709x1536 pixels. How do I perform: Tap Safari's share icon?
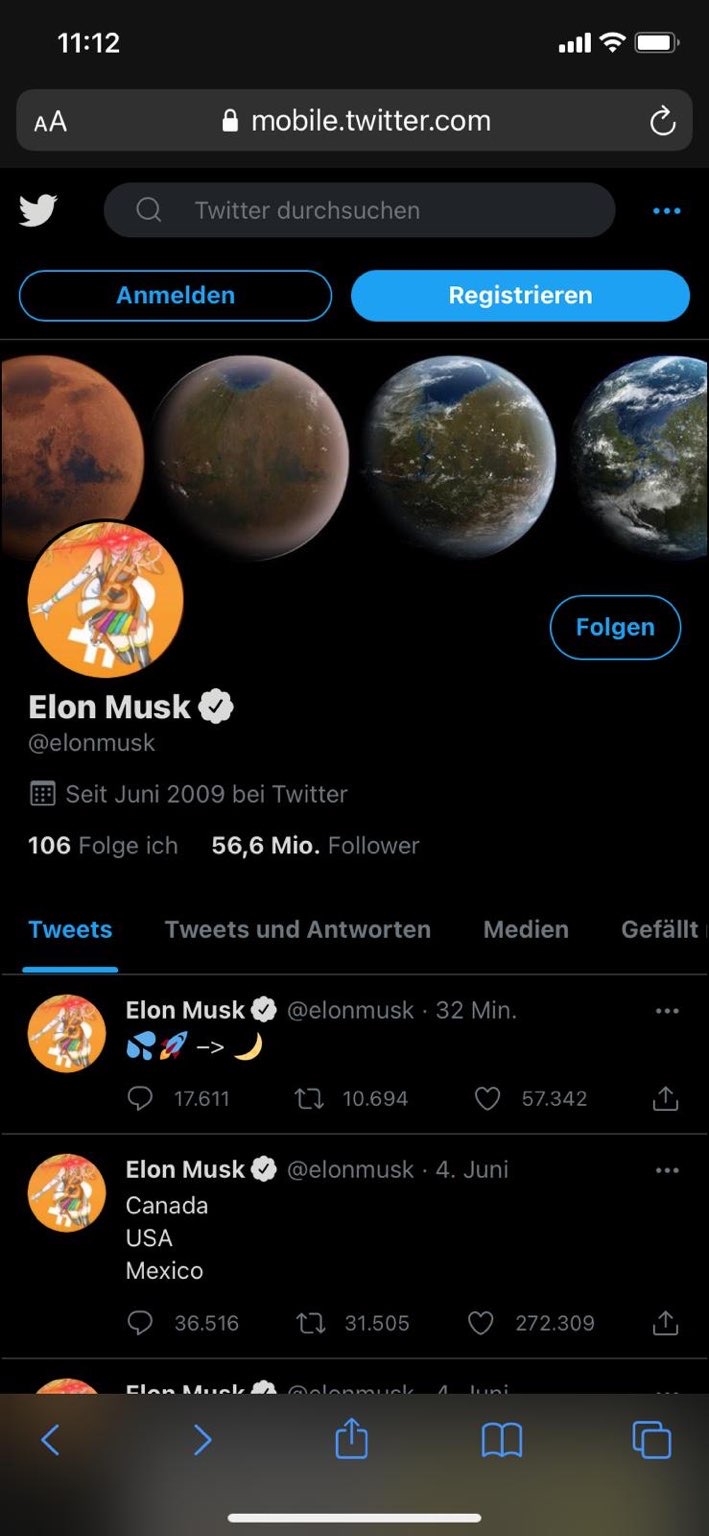click(x=350, y=1439)
